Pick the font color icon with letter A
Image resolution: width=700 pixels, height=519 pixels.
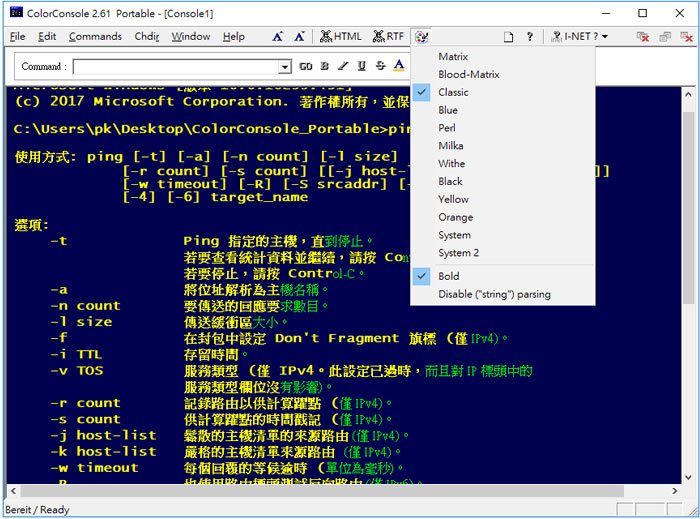click(x=399, y=67)
